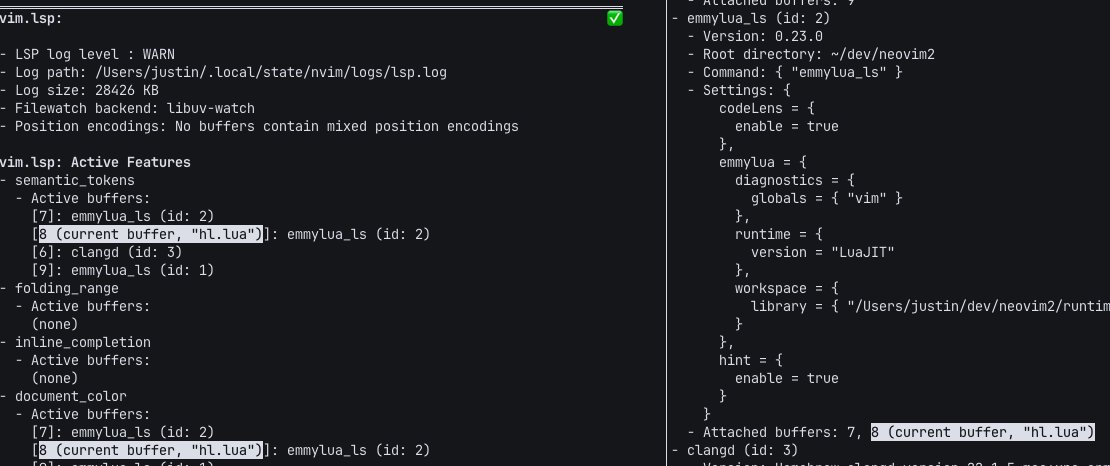The height and width of the screenshot is (466, 1110).
Task: Click 'enable = true' under hint
Action: 786,378
